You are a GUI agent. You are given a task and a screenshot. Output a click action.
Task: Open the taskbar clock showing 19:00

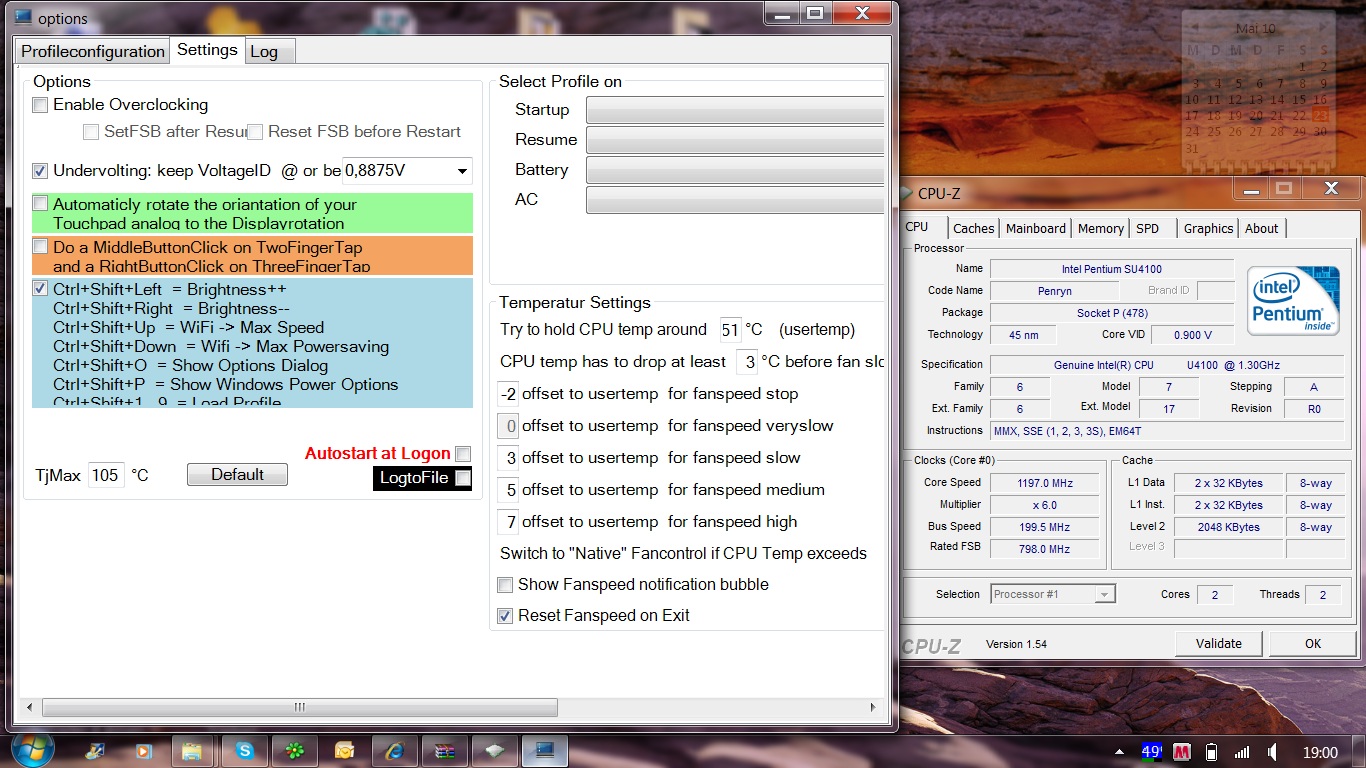(1320, 752)
